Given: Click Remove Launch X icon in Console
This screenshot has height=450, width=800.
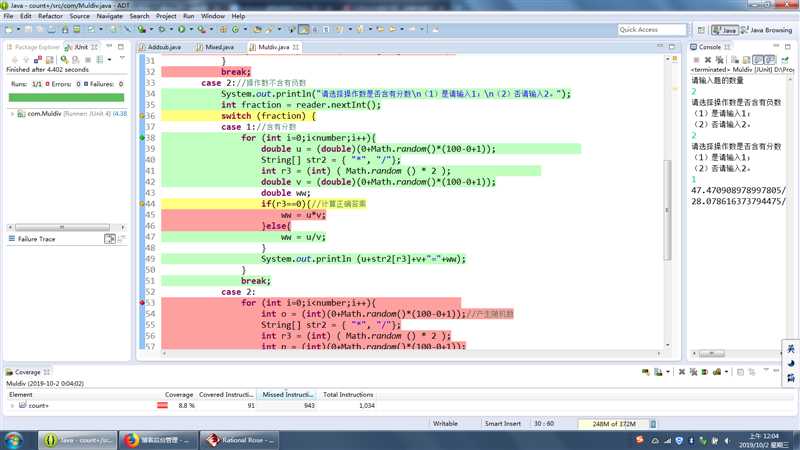Looking at the screenshot, I should click(x=708, y=60).
